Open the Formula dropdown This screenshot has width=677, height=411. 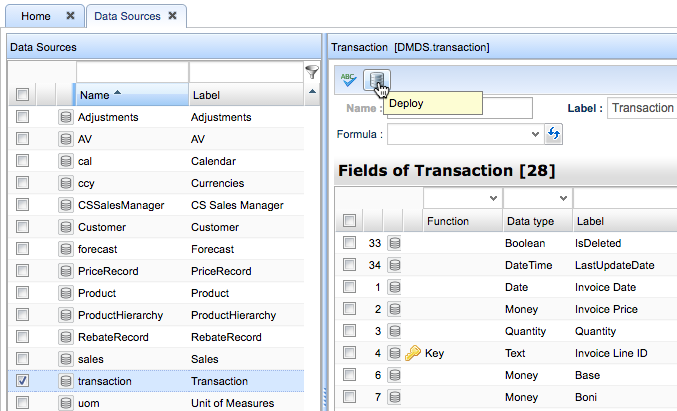pyautogui.click(x=537, y=133)
